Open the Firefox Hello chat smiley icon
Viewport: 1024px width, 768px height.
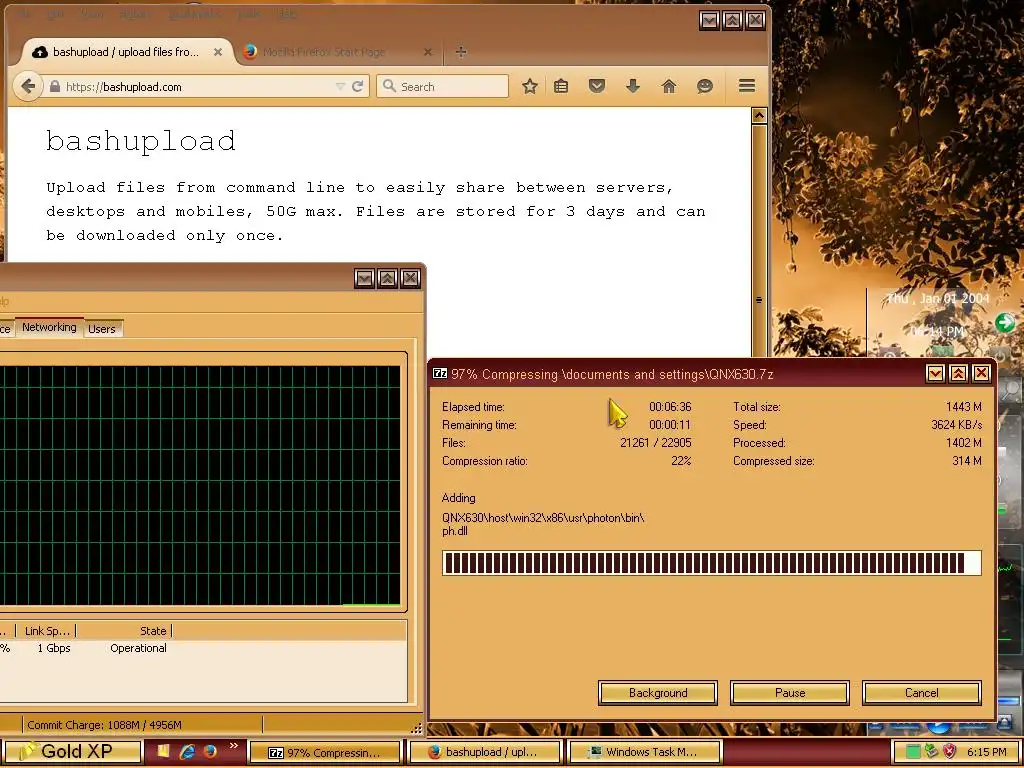(704, 86)
